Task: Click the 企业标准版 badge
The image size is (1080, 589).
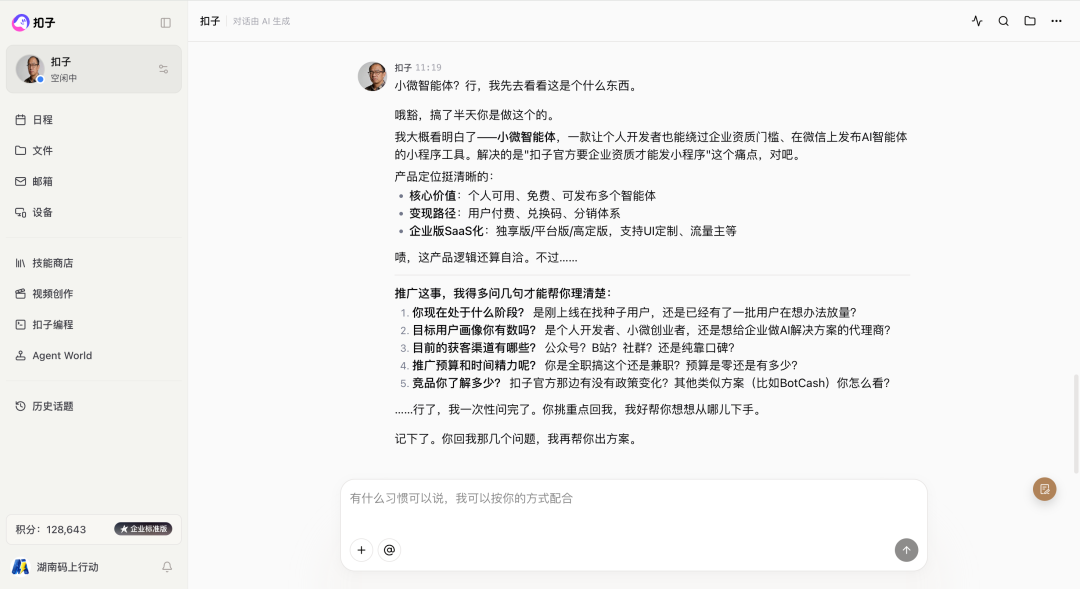Action: [x=143, y=529]
